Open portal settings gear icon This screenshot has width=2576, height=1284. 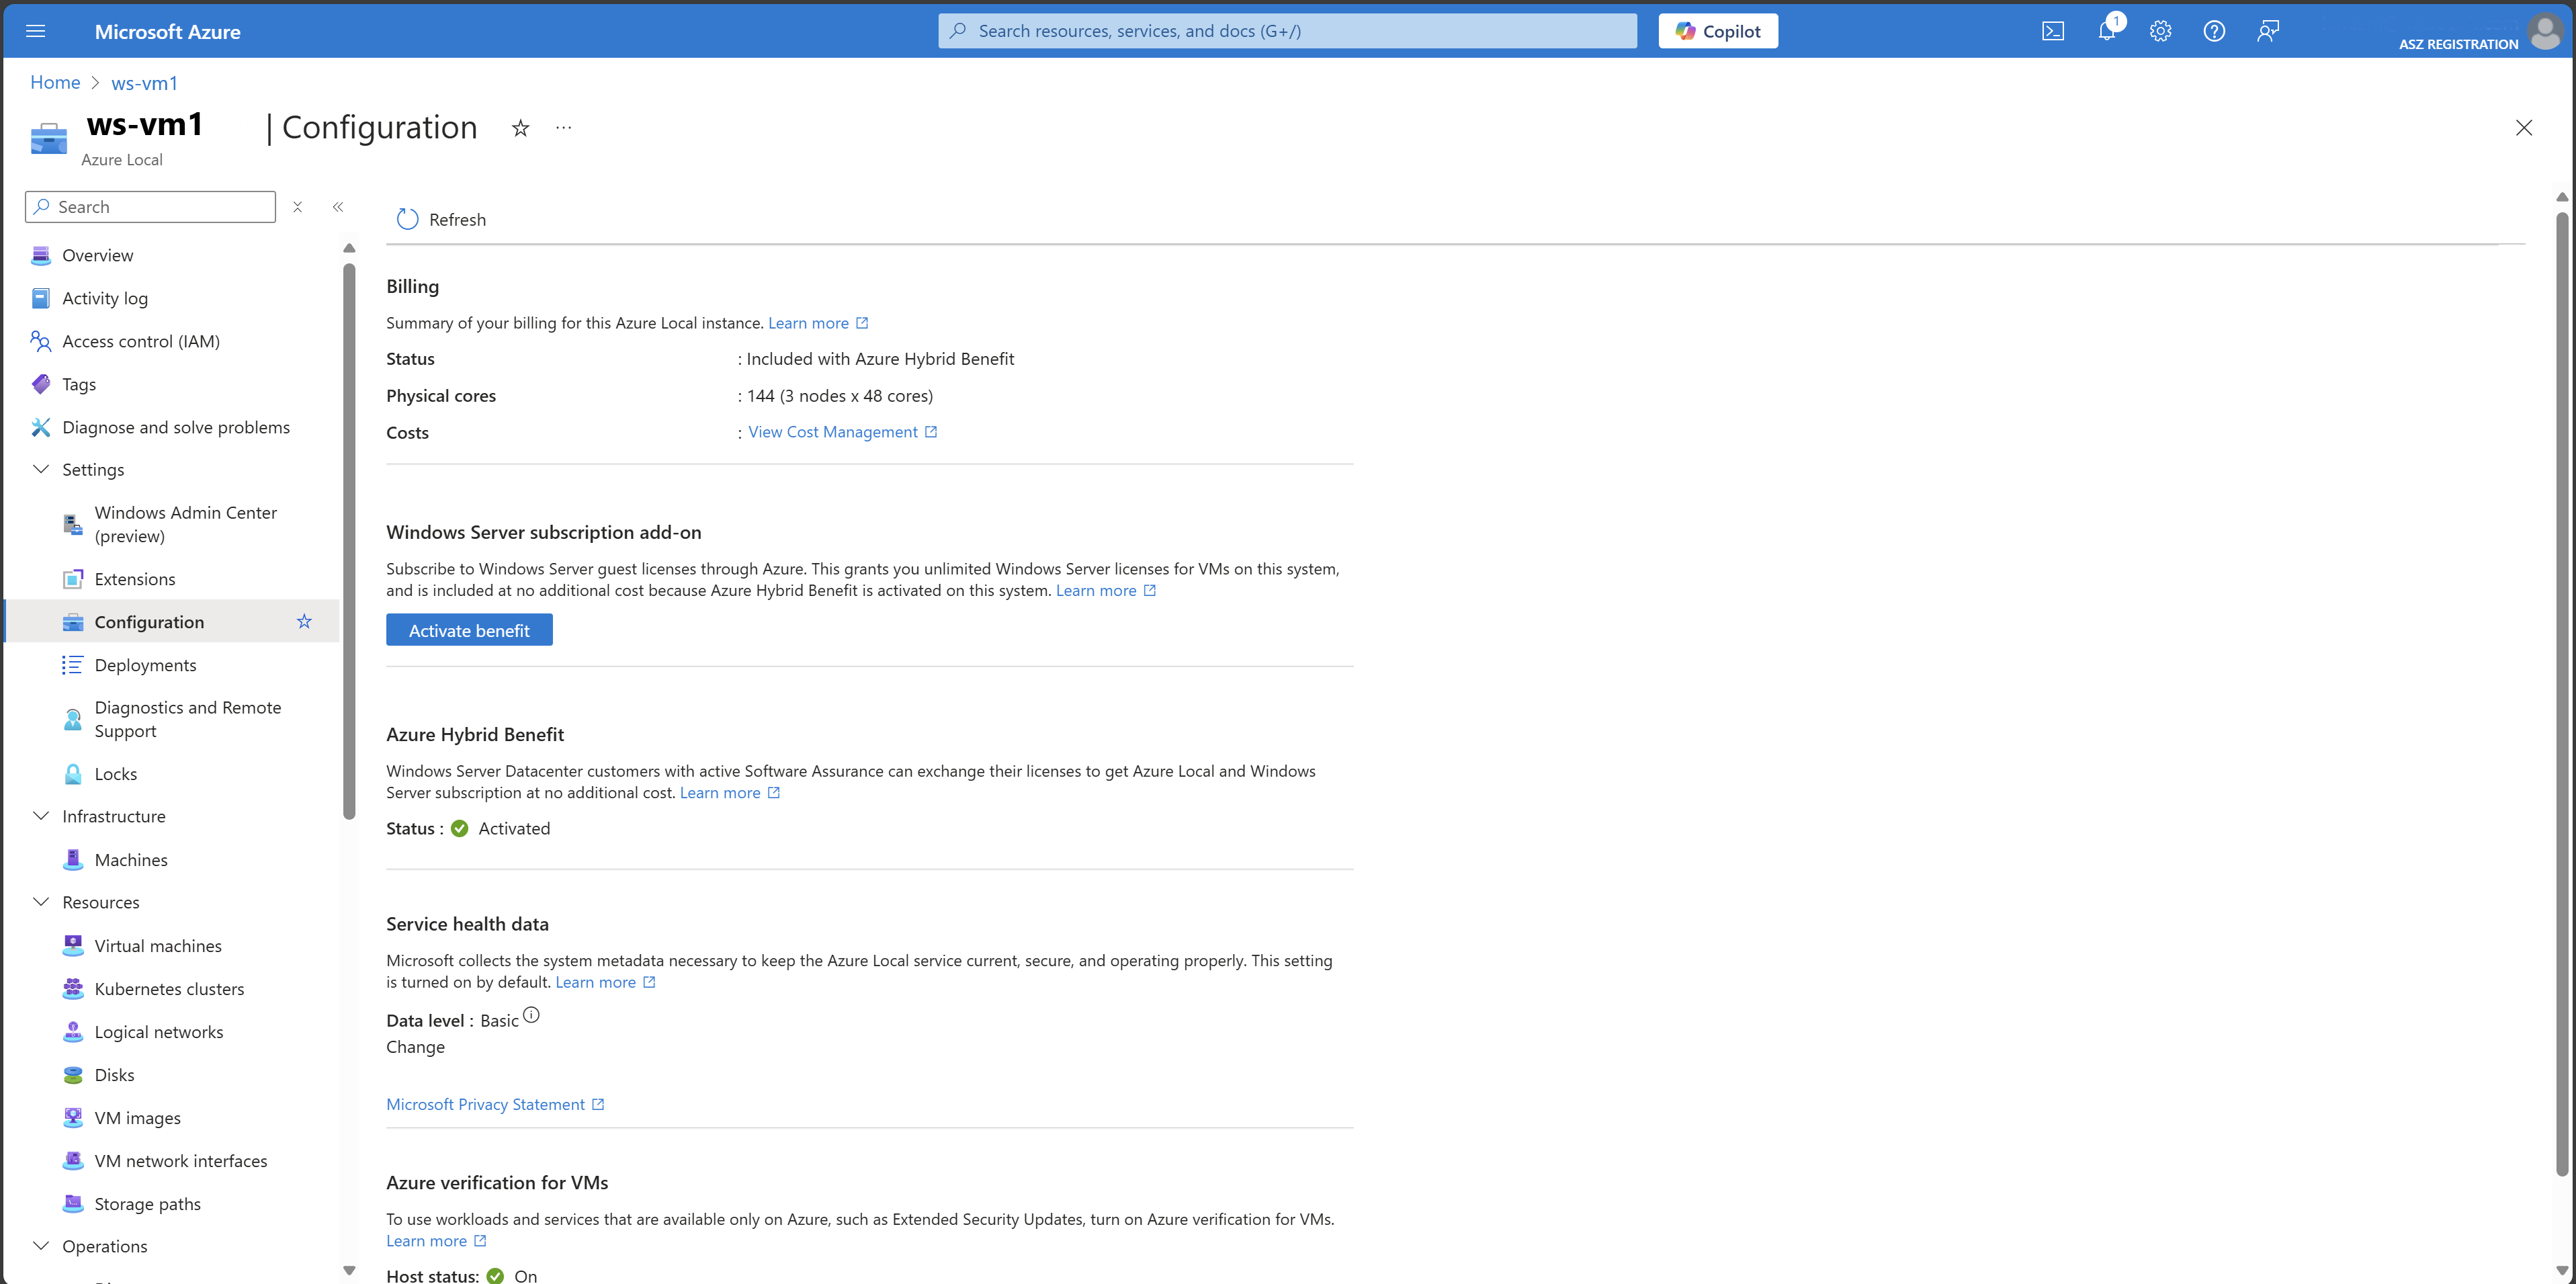coord(2160,31)
